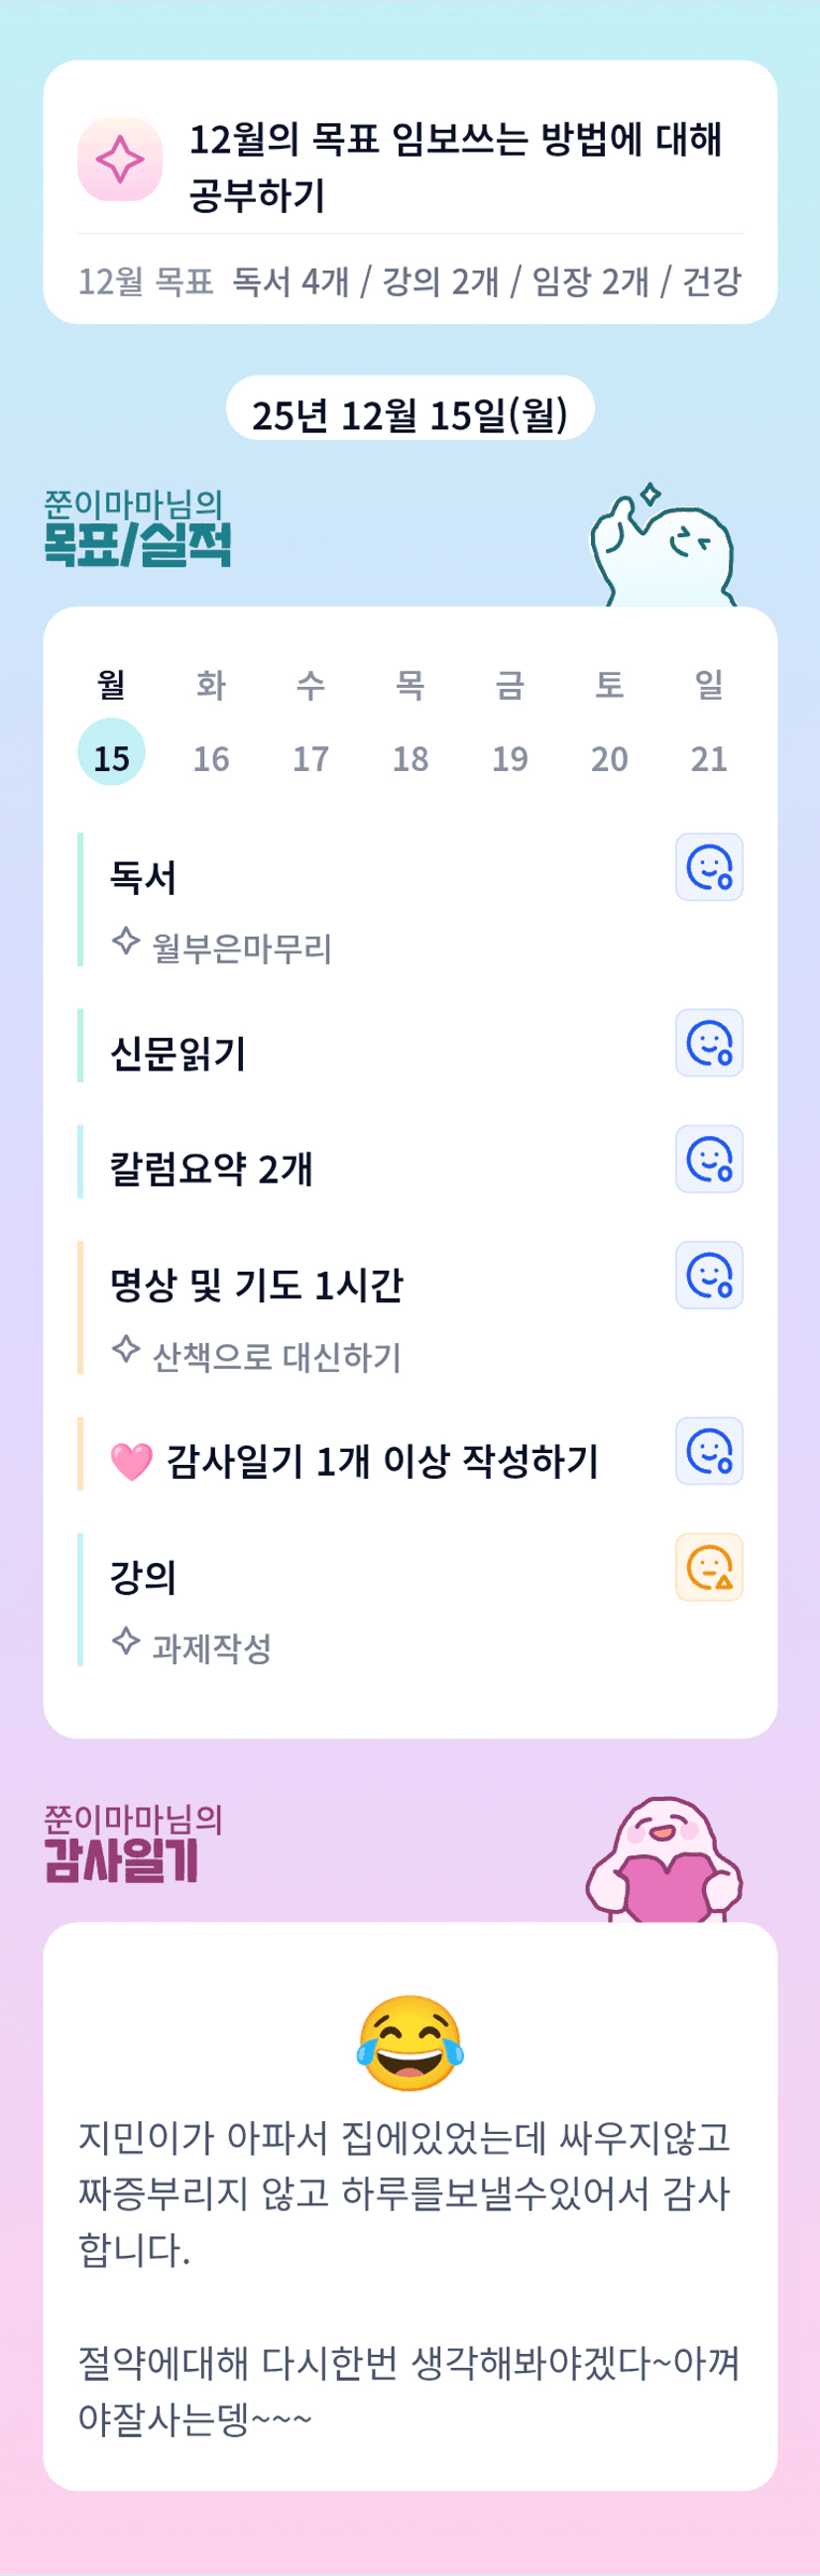
Task: Click the status face icon for 칼럼요약 2개
Action: [709, 1159]
